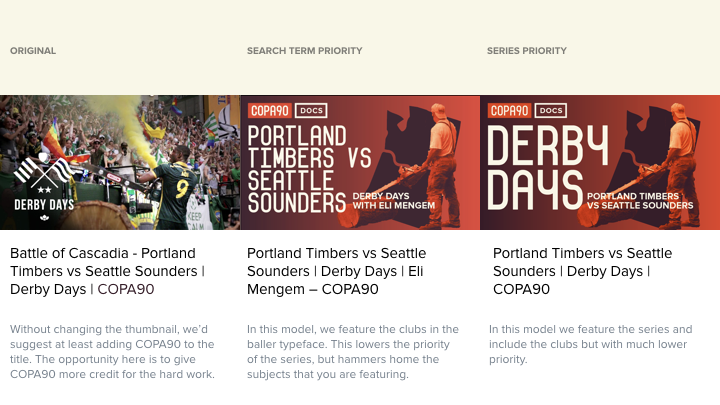Click the purple COPA90 text in original title
The width and height of the screenshot is (720, 405).
126,289
